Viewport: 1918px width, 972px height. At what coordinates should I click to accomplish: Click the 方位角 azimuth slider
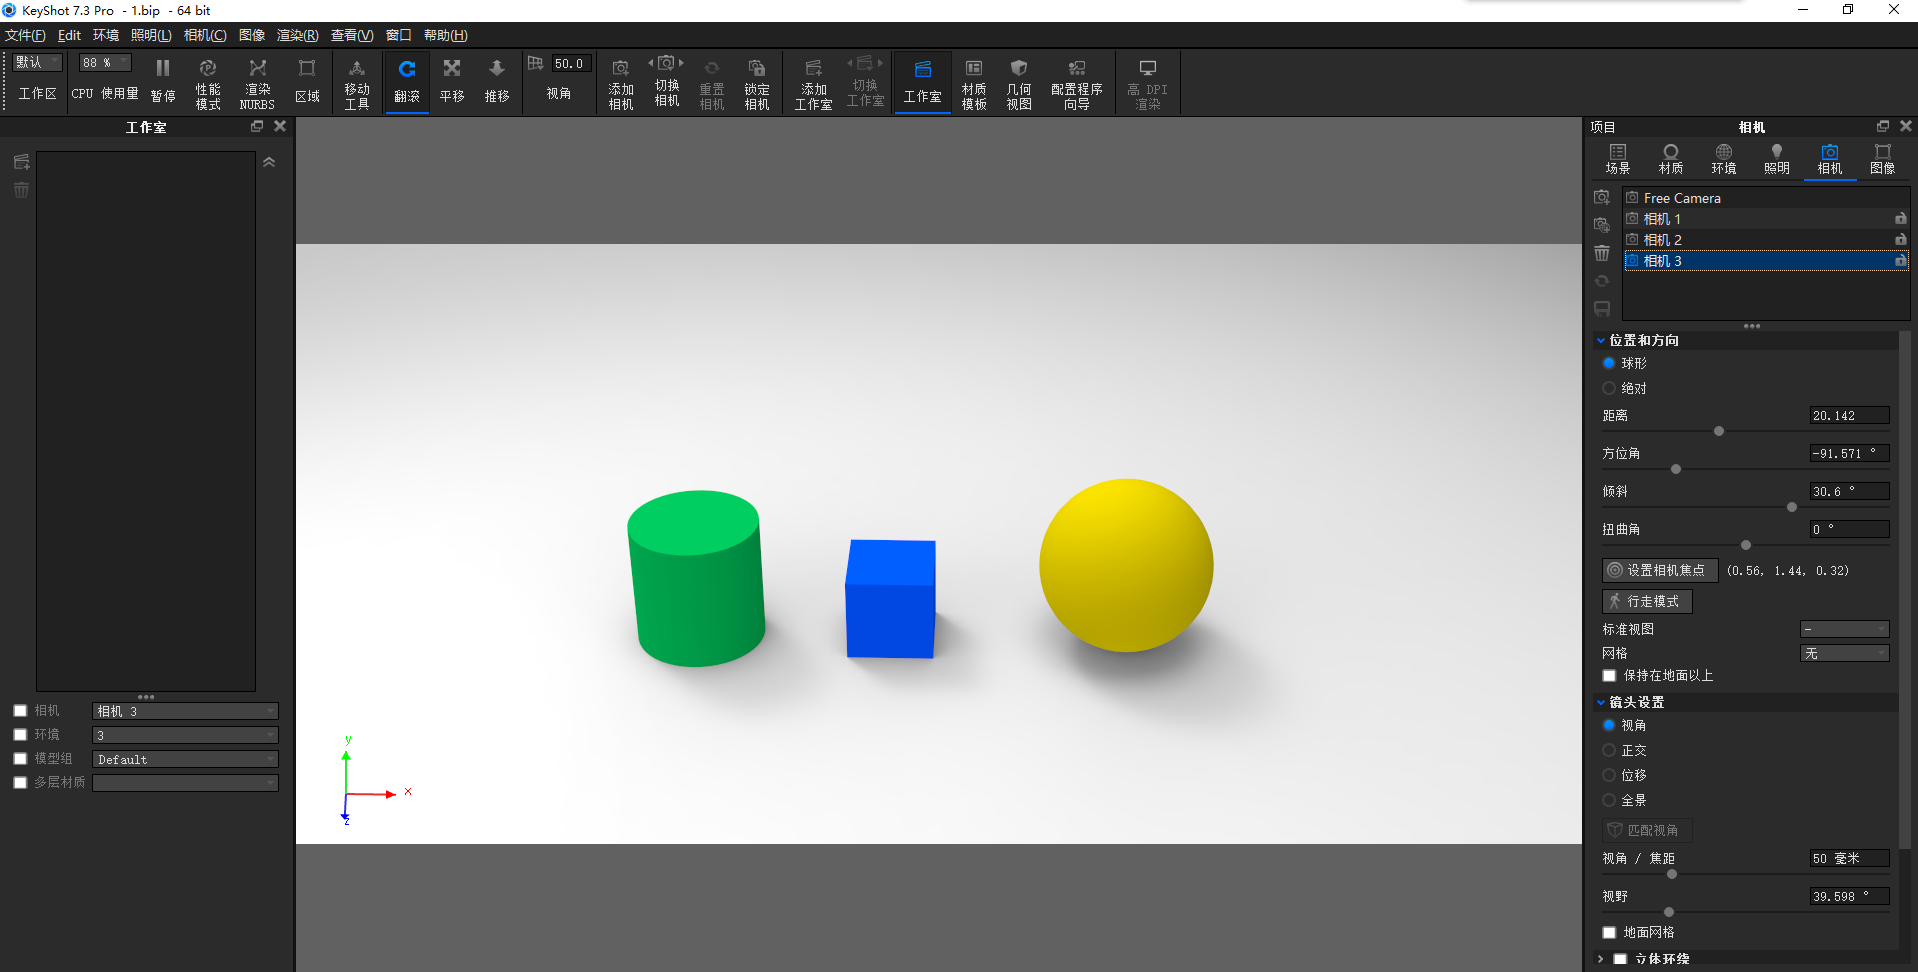pyautogui.click(x=1745, y=469)
